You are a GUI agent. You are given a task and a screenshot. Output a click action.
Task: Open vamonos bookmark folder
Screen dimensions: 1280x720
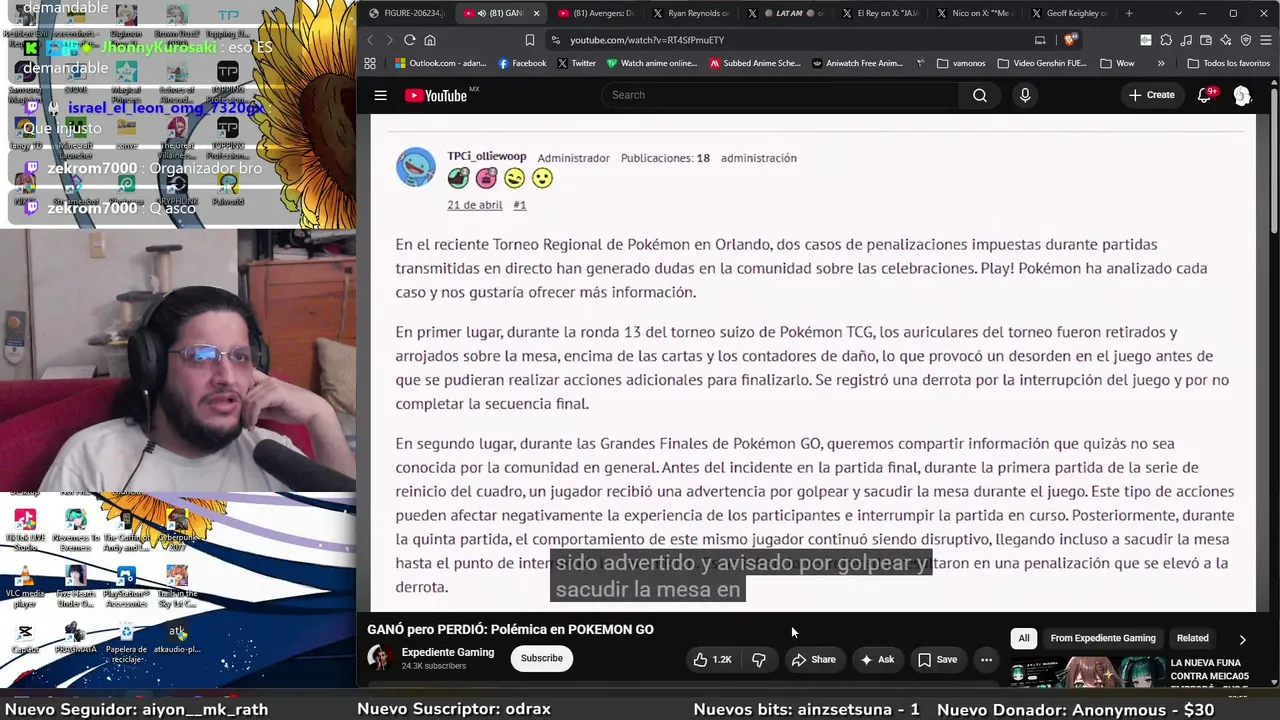(x=961, y=63)
